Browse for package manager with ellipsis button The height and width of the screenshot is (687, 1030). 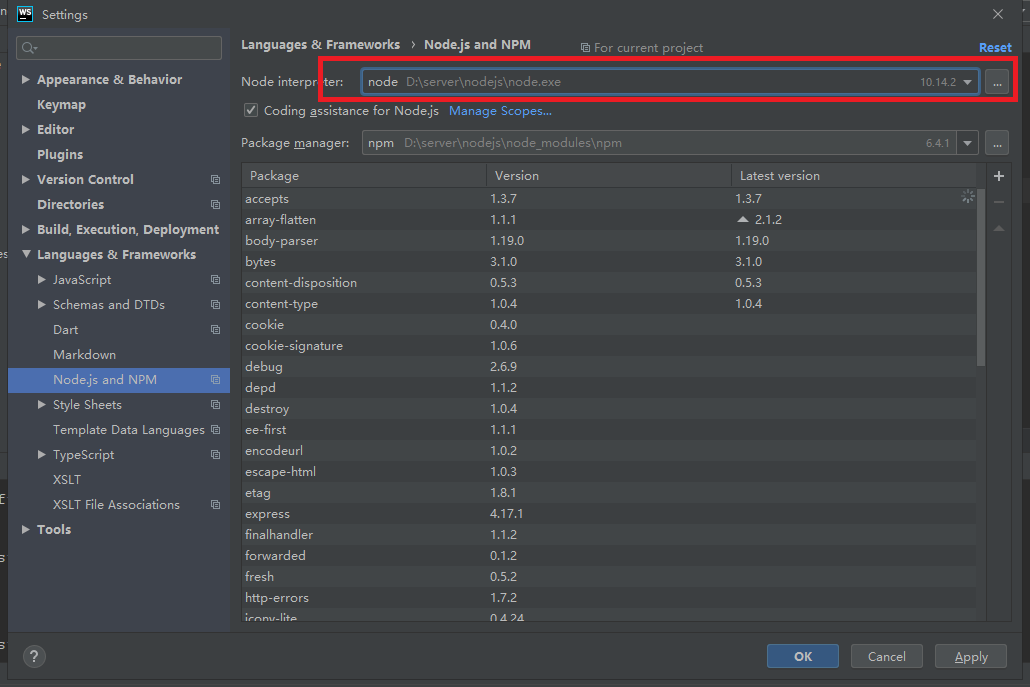pyautogui.click(x=997, y=143)
